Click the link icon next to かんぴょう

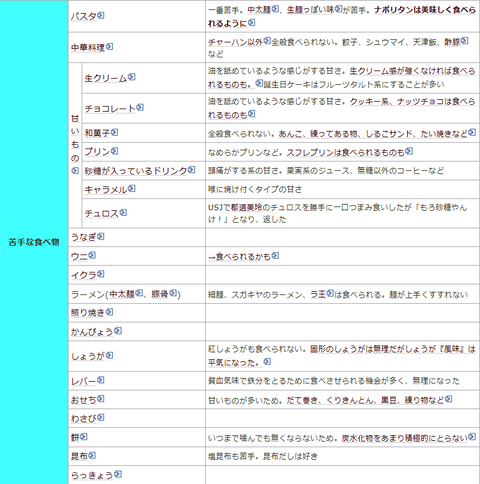click(x=118, y=331)
